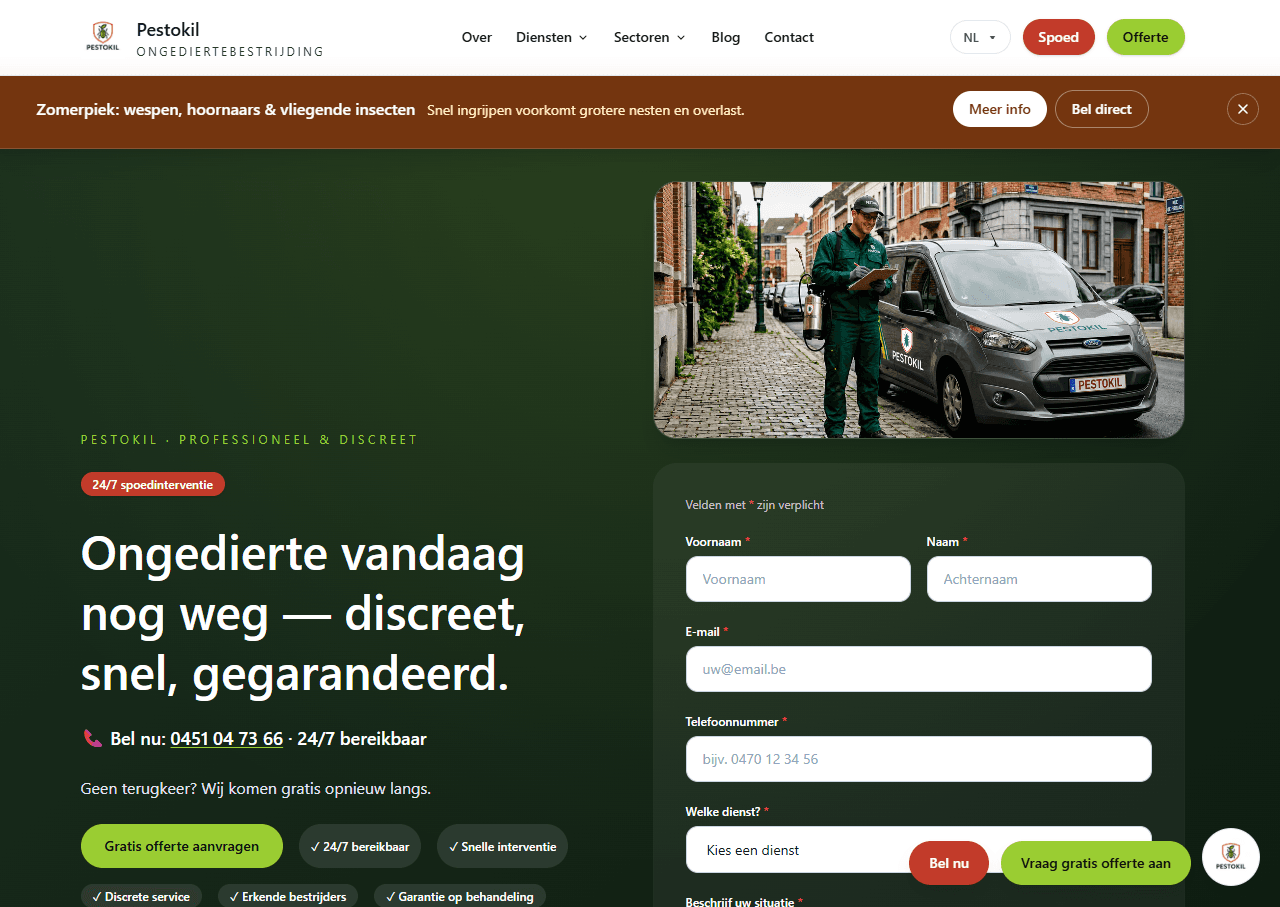Click the Garantie op behandeling chip
Screen dimensions: 1280x907
pyautogui.click(x=460, y=896)
